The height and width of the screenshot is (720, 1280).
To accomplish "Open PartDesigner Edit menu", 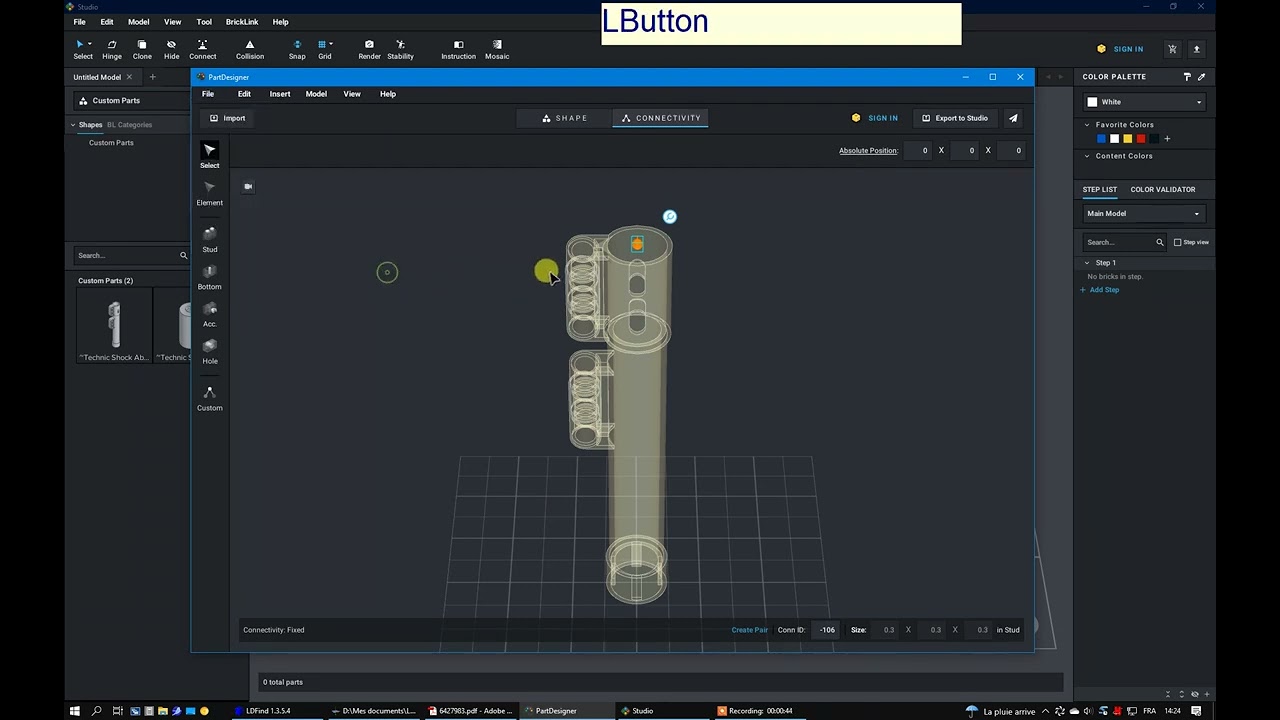I will (x=244, y=94).
